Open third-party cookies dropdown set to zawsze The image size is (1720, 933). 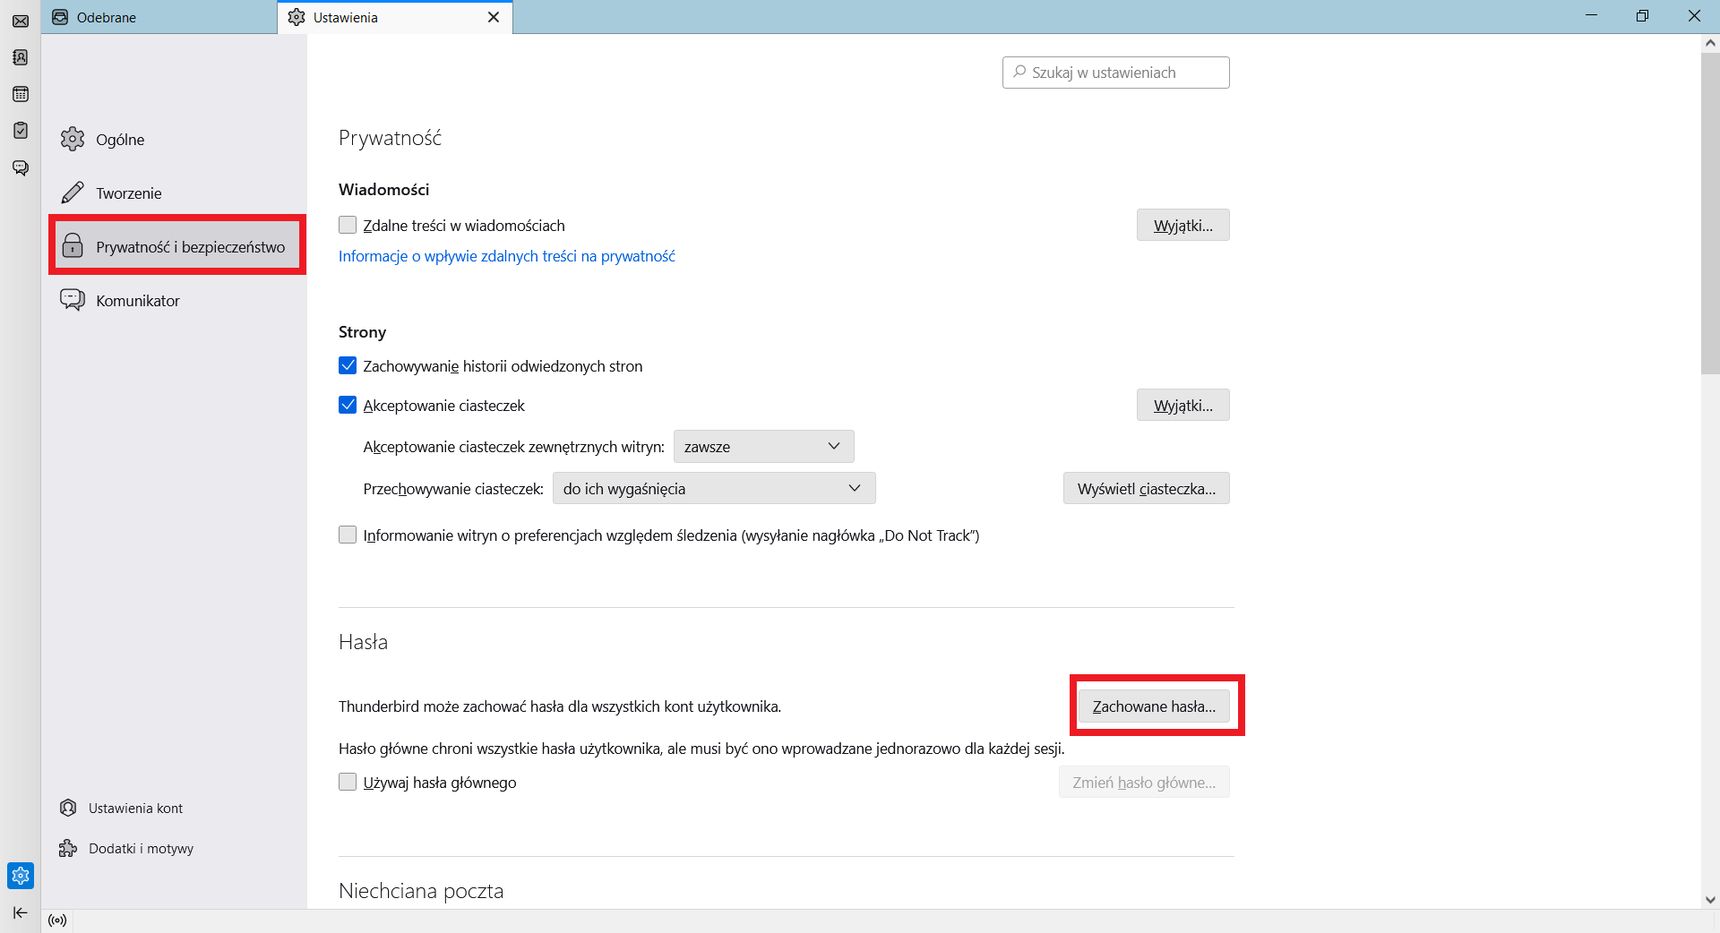point(764,446)
